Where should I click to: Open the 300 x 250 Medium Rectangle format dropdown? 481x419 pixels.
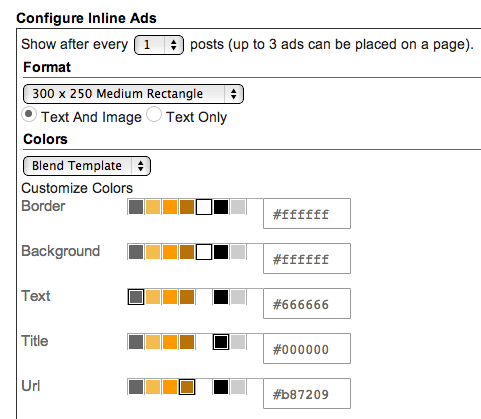pos(133,94)
